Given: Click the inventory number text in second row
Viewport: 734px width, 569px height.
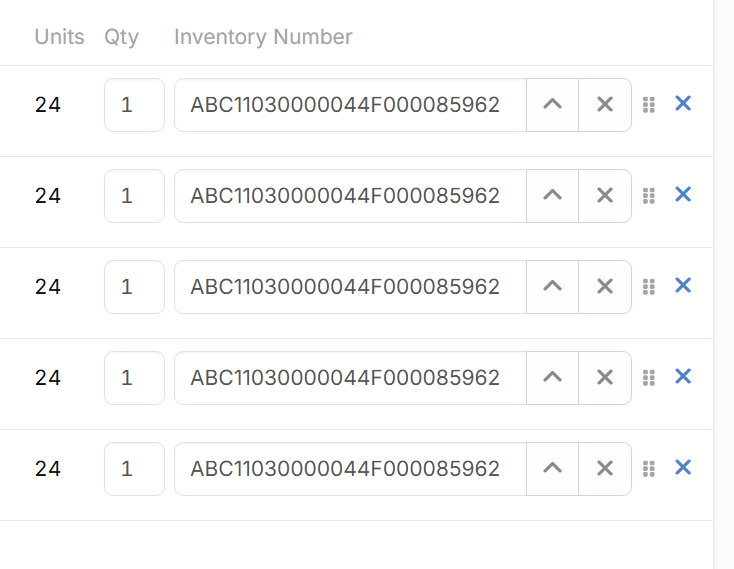Looking at the screenshot, I should pyautogui.click(x=345, y=196).
